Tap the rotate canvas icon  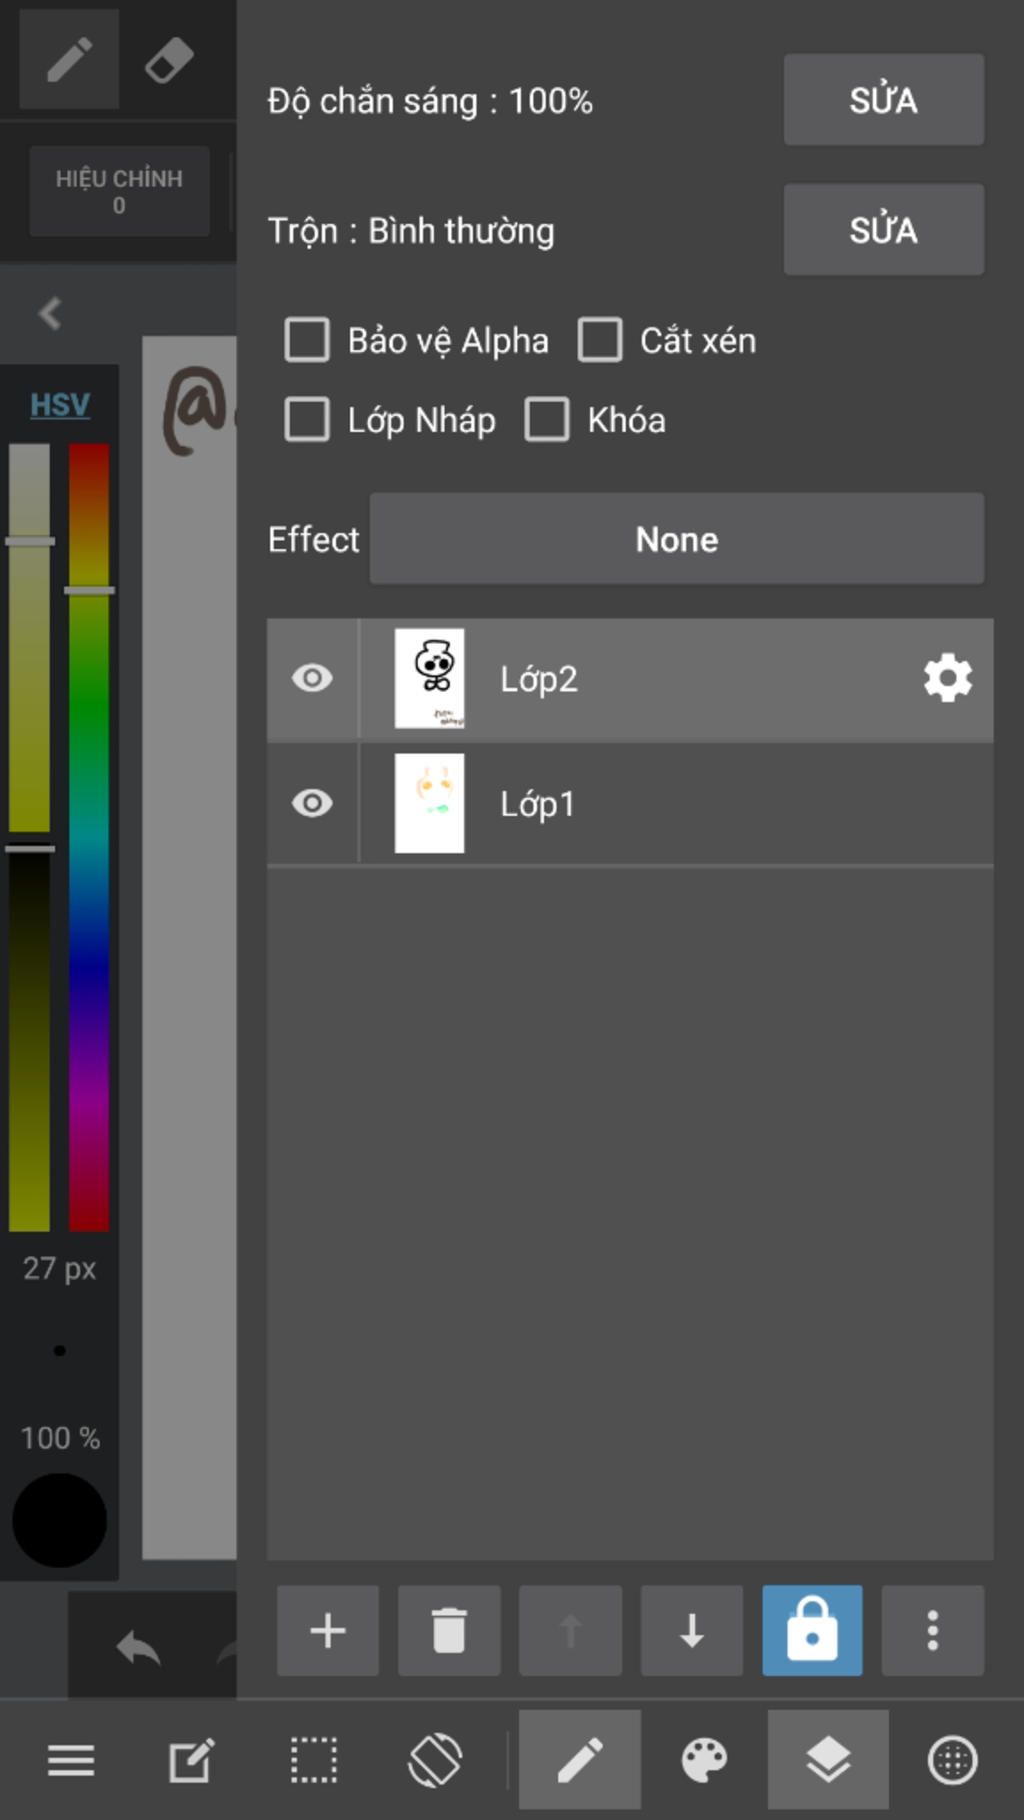point(435,1760)
